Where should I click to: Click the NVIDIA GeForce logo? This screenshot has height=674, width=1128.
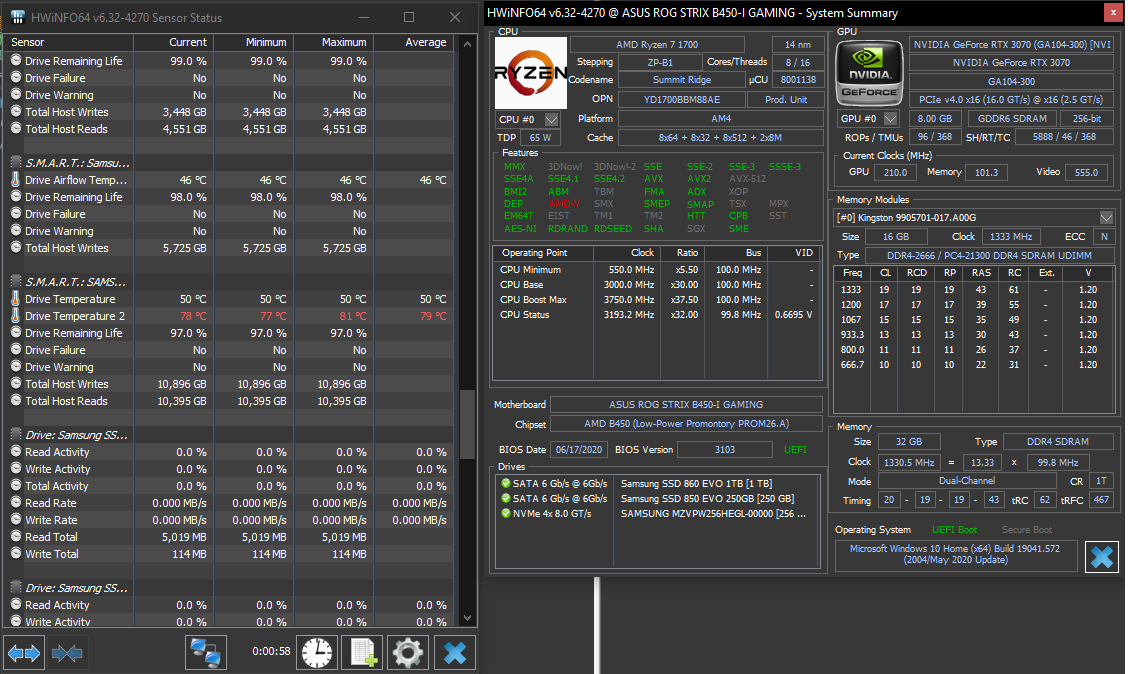(x=869, y=73)
